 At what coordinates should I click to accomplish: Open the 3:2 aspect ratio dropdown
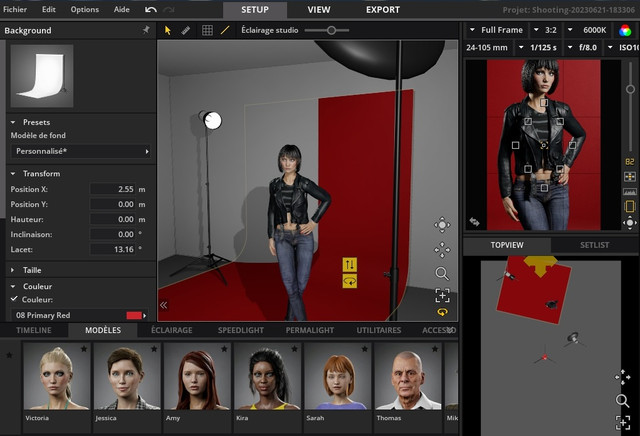tap(546, 30)
